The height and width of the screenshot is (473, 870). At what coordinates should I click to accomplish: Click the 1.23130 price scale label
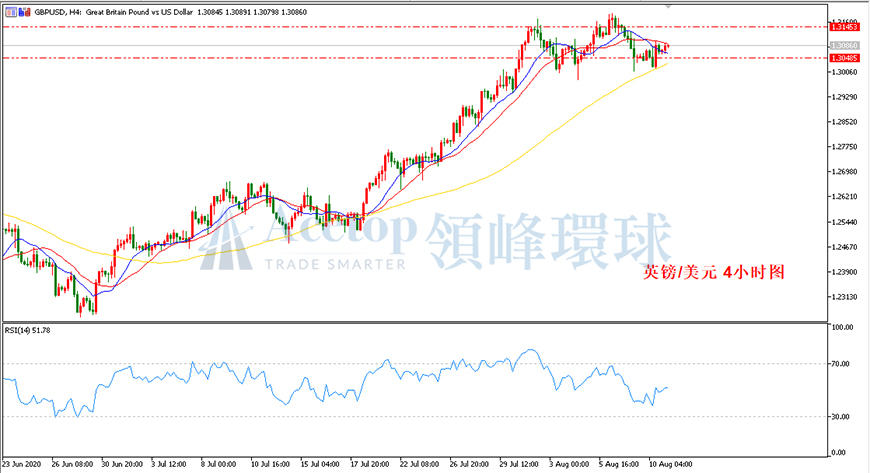[844, 297]
